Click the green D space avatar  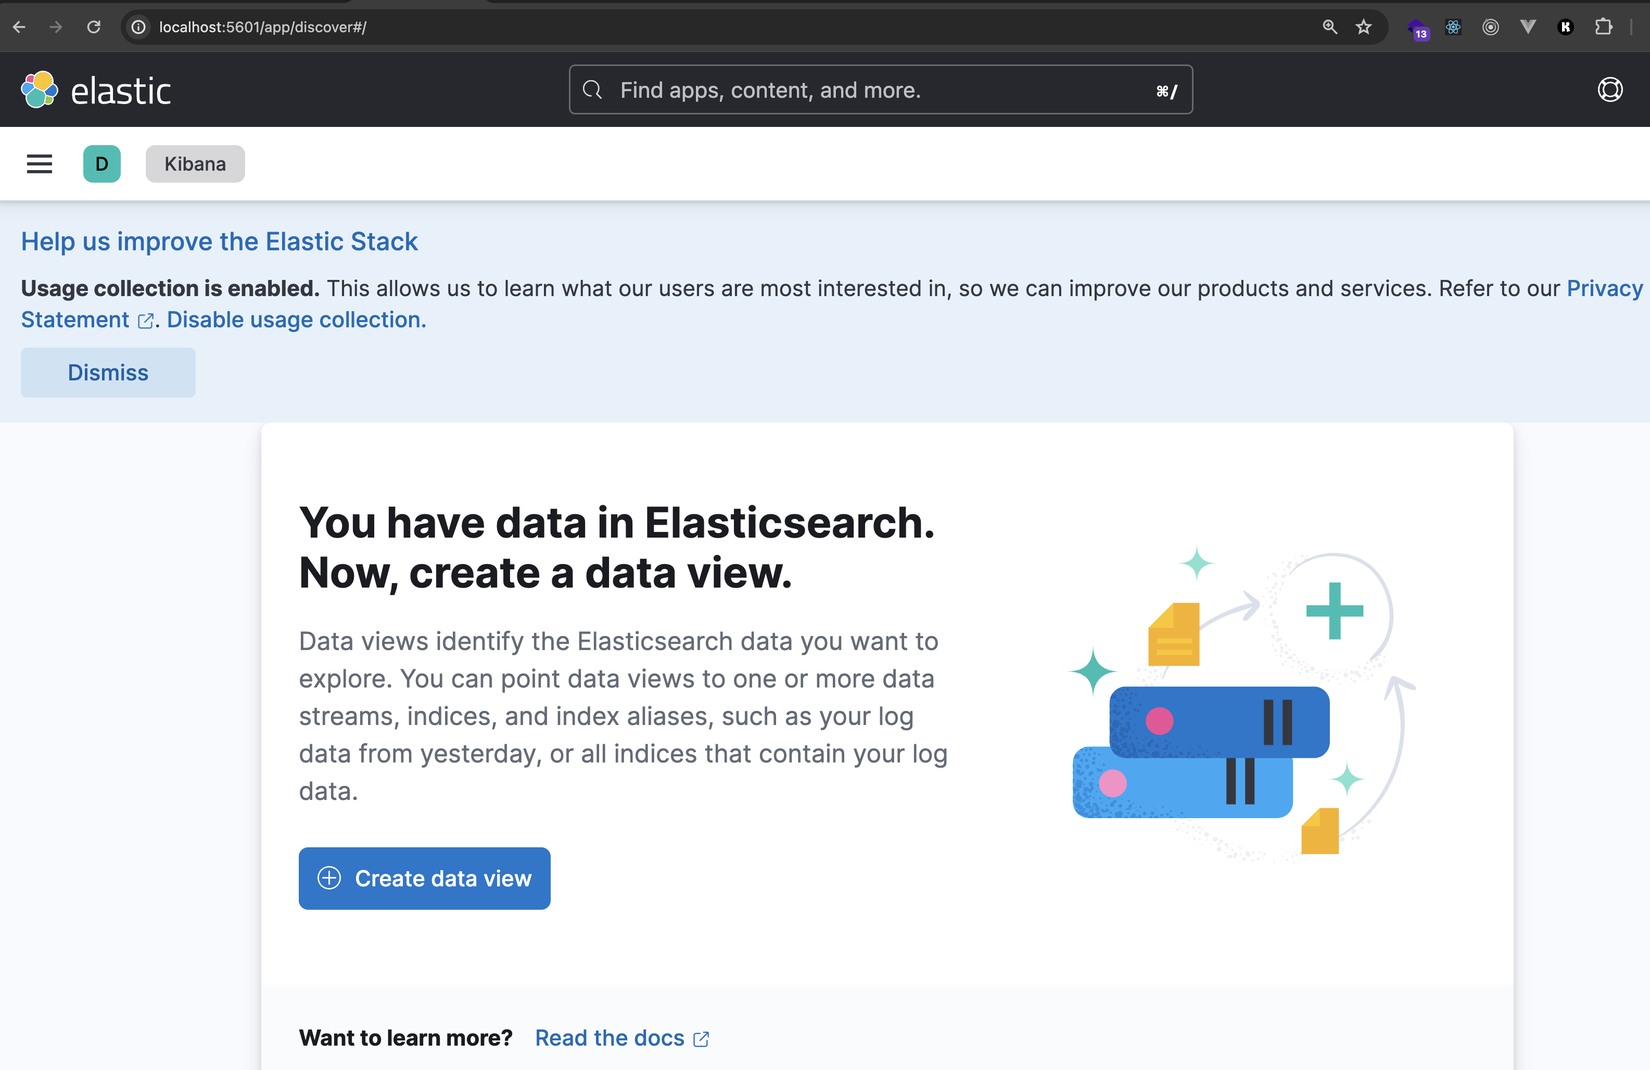[102, 164]
